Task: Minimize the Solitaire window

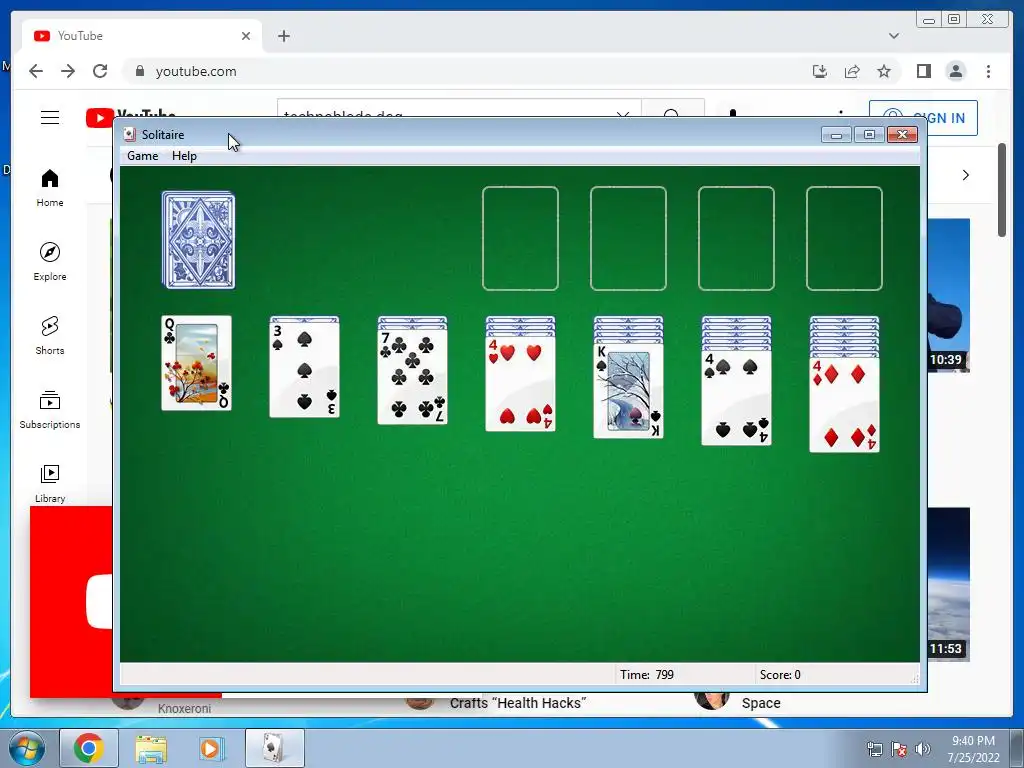Action: (x=837, y=135)
